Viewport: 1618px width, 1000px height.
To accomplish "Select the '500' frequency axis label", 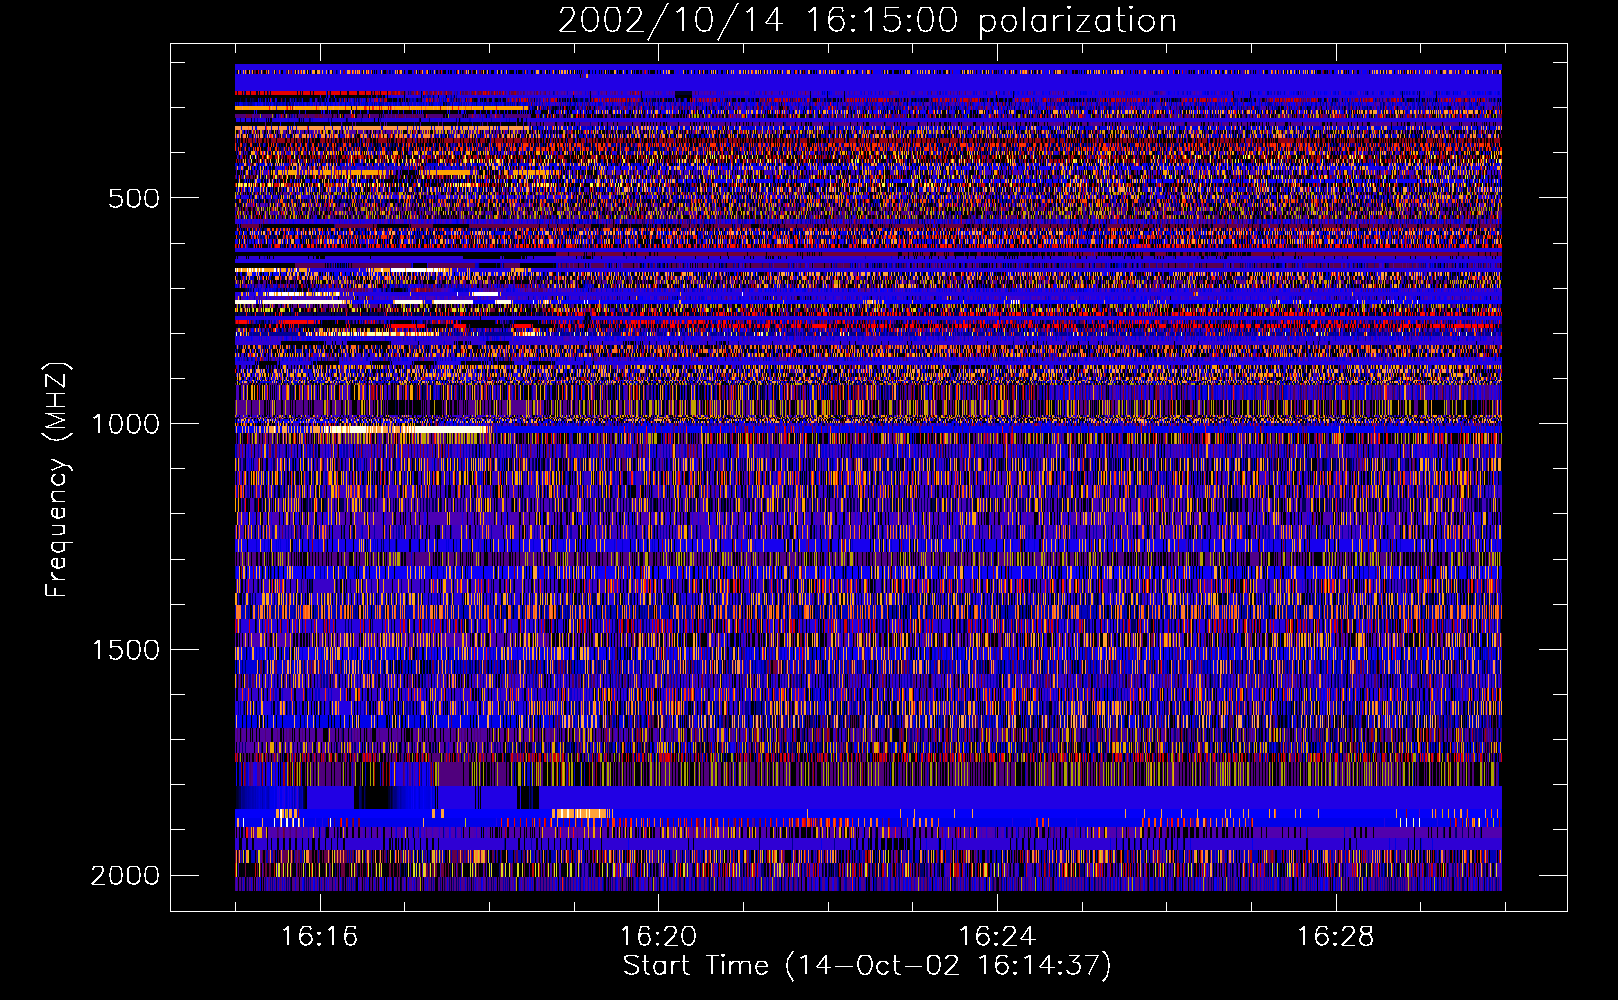I will [134, 198].
